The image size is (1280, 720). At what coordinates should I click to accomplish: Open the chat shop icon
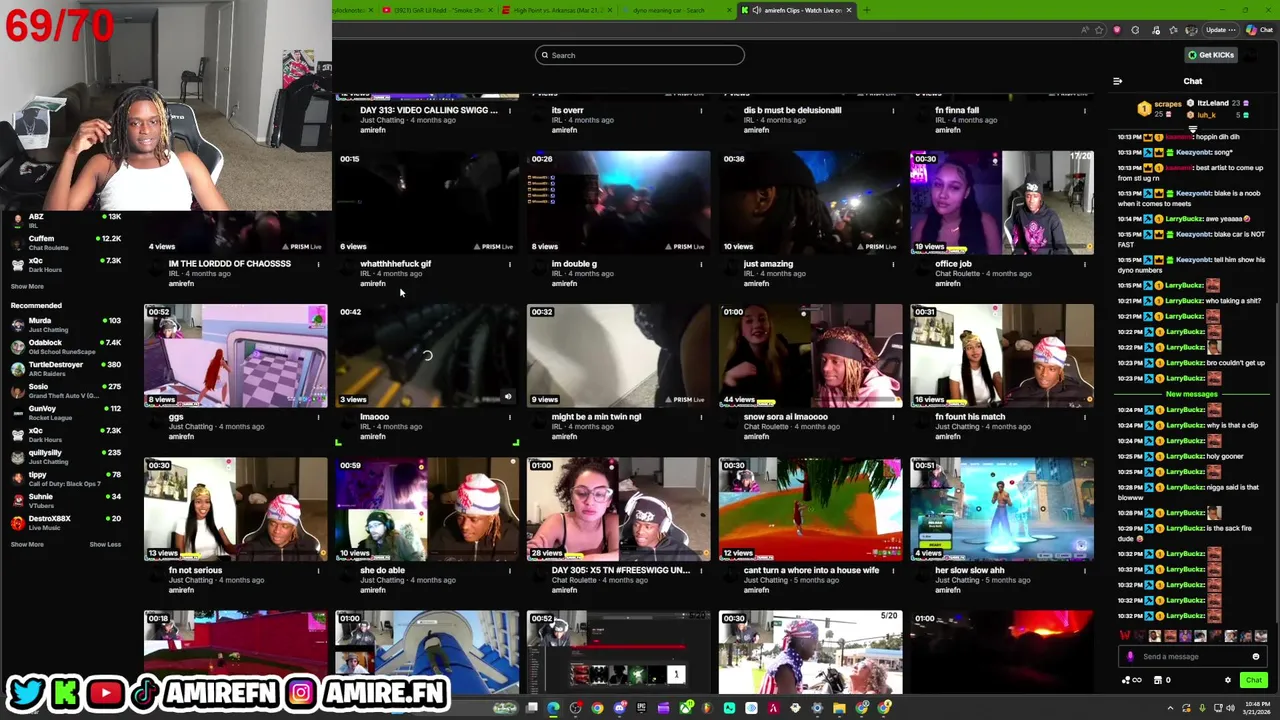pos(1158,680)
